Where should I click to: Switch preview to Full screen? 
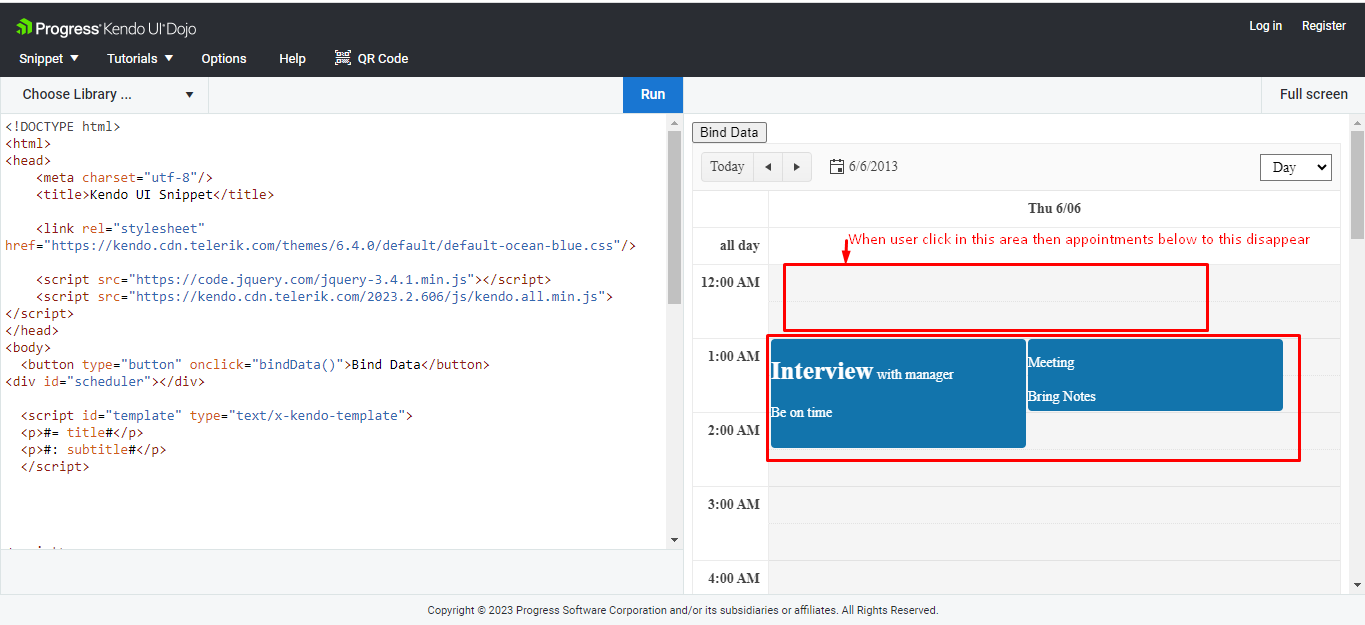point(1313,94)
